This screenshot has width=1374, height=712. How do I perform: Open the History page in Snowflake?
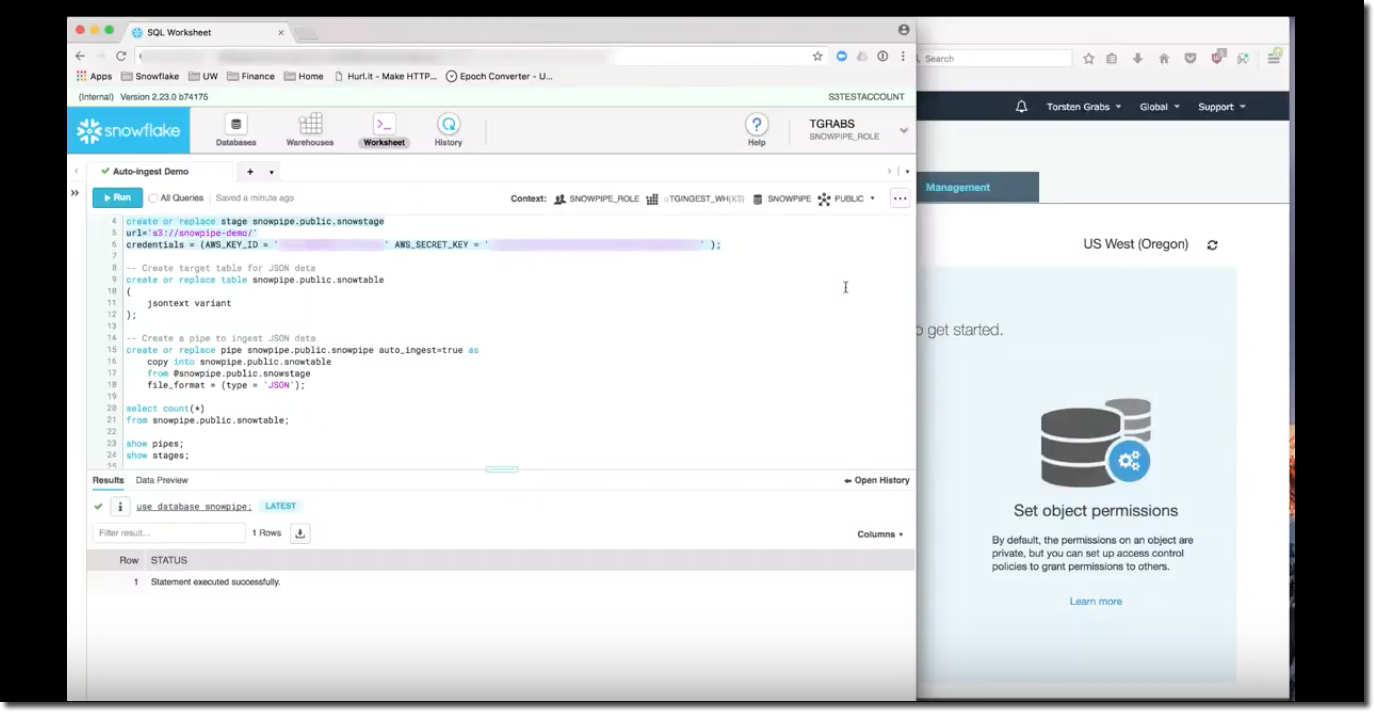pos(448,131)
